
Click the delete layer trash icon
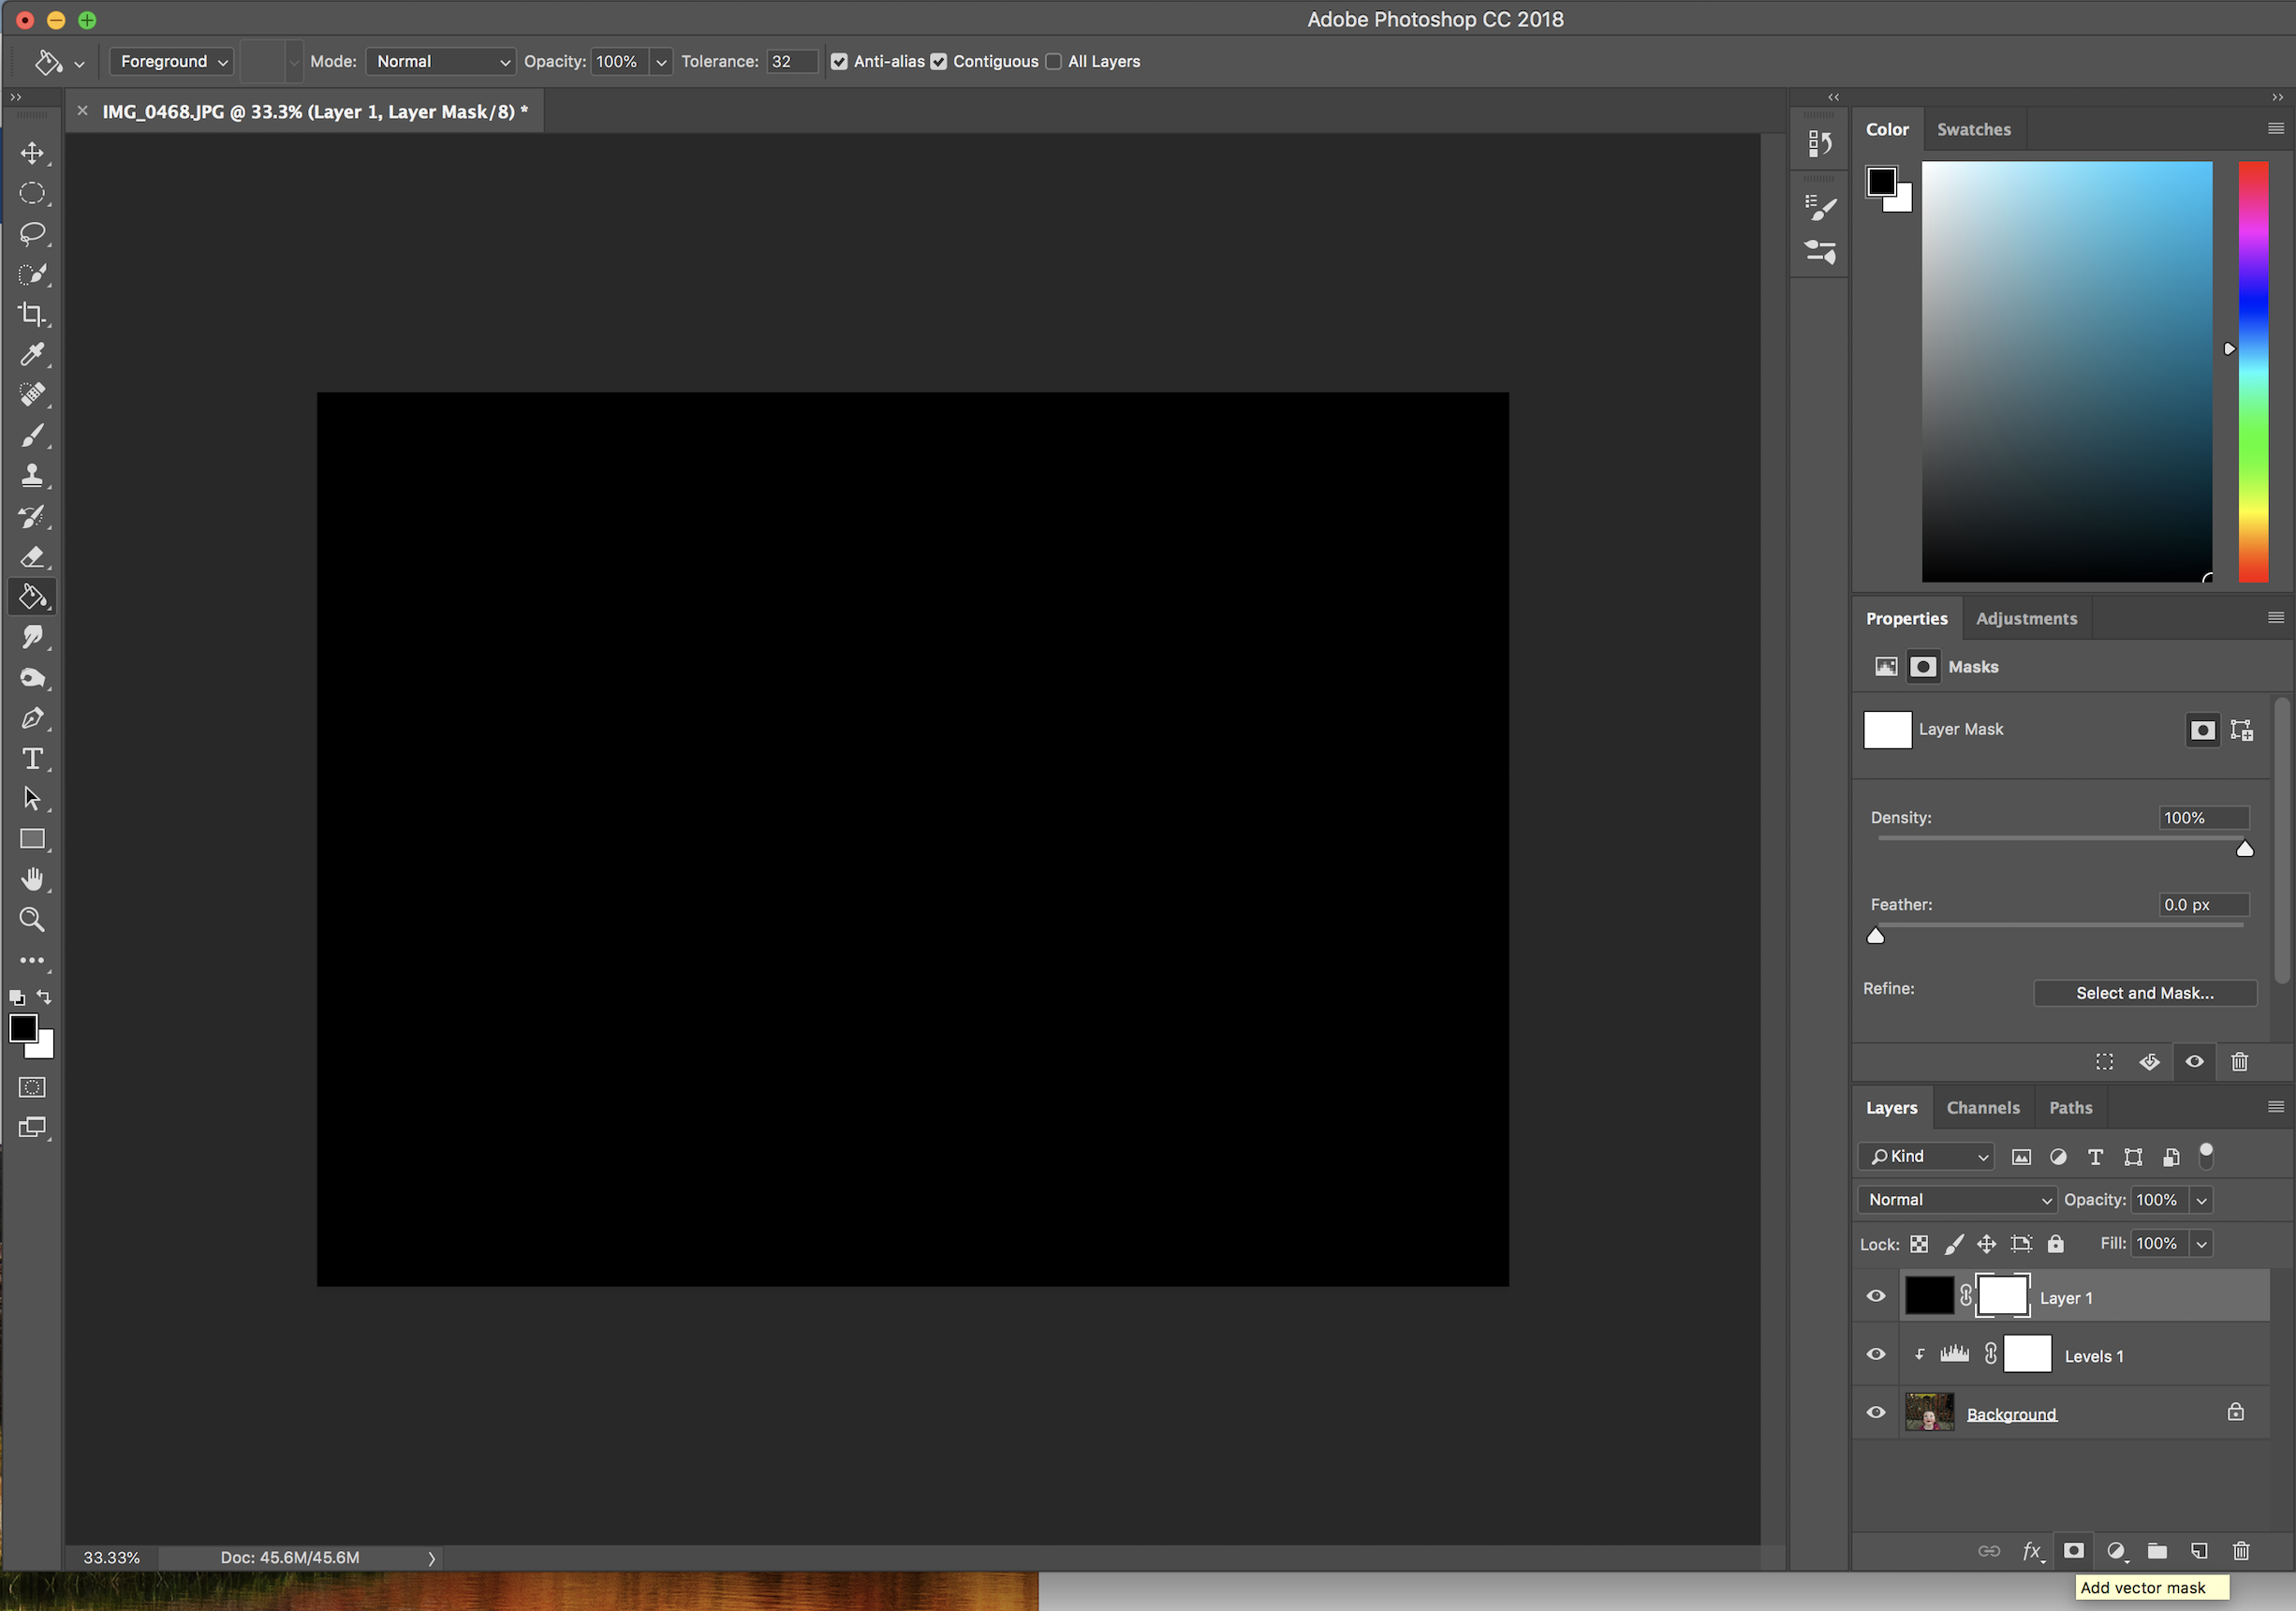(2241, 1551)
